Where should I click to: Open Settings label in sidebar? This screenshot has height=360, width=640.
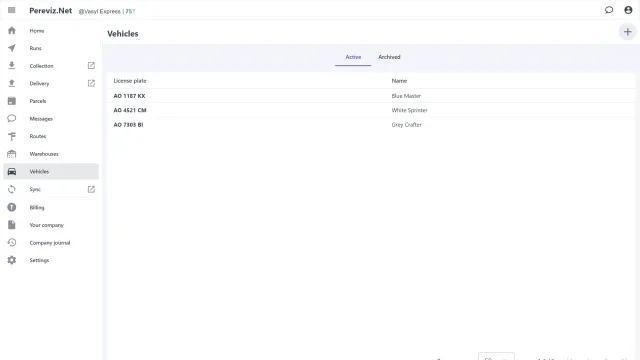[39, 260]
